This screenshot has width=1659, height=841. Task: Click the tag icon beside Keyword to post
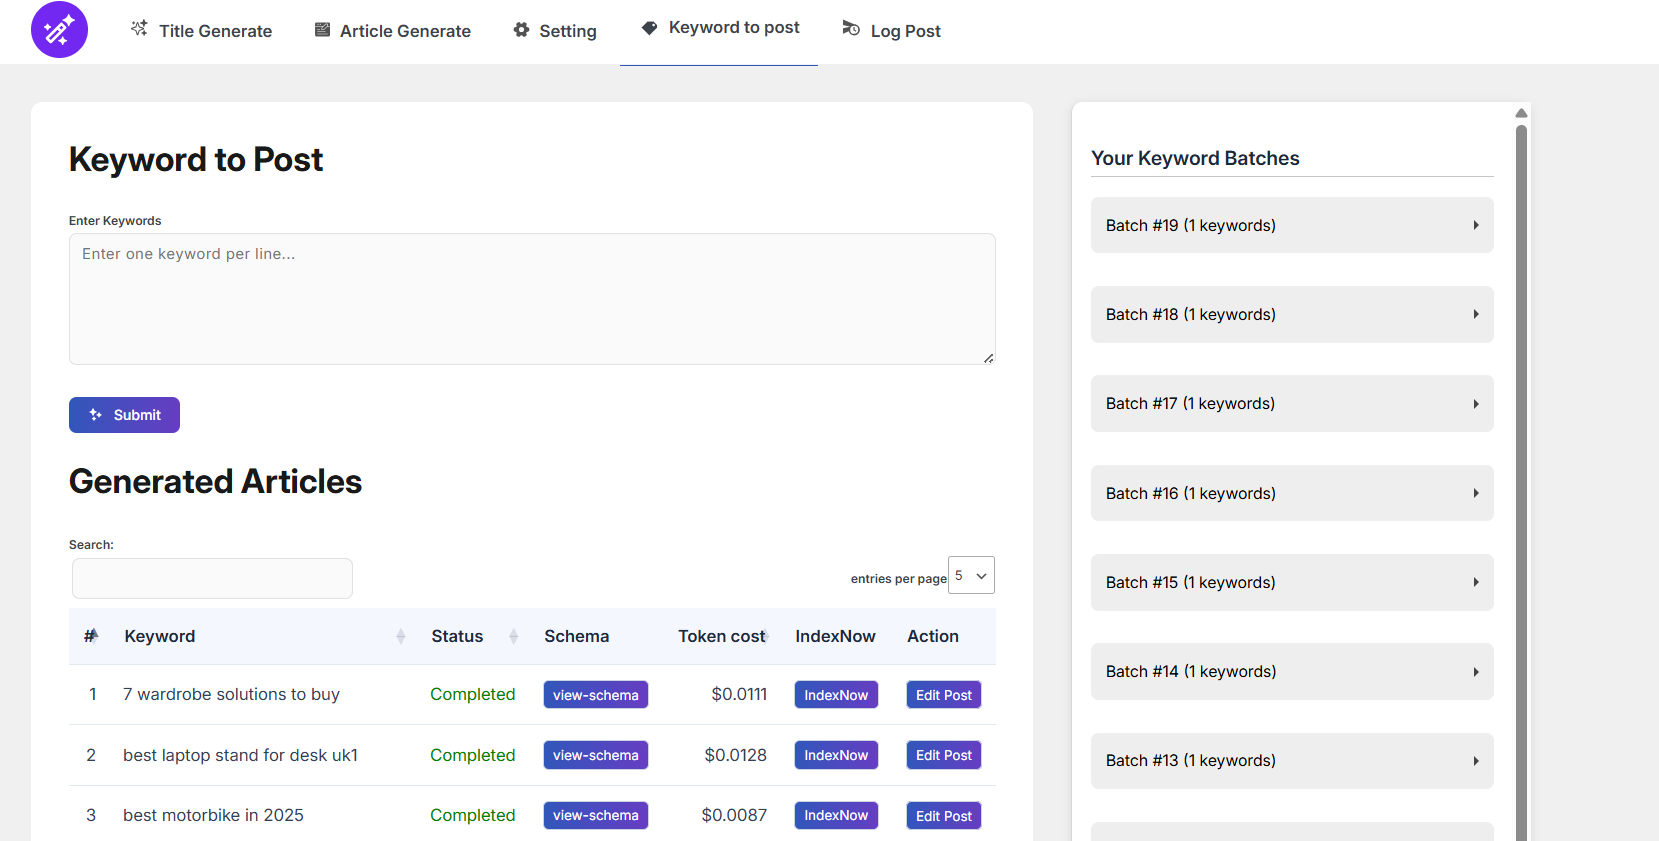[649, 28]
